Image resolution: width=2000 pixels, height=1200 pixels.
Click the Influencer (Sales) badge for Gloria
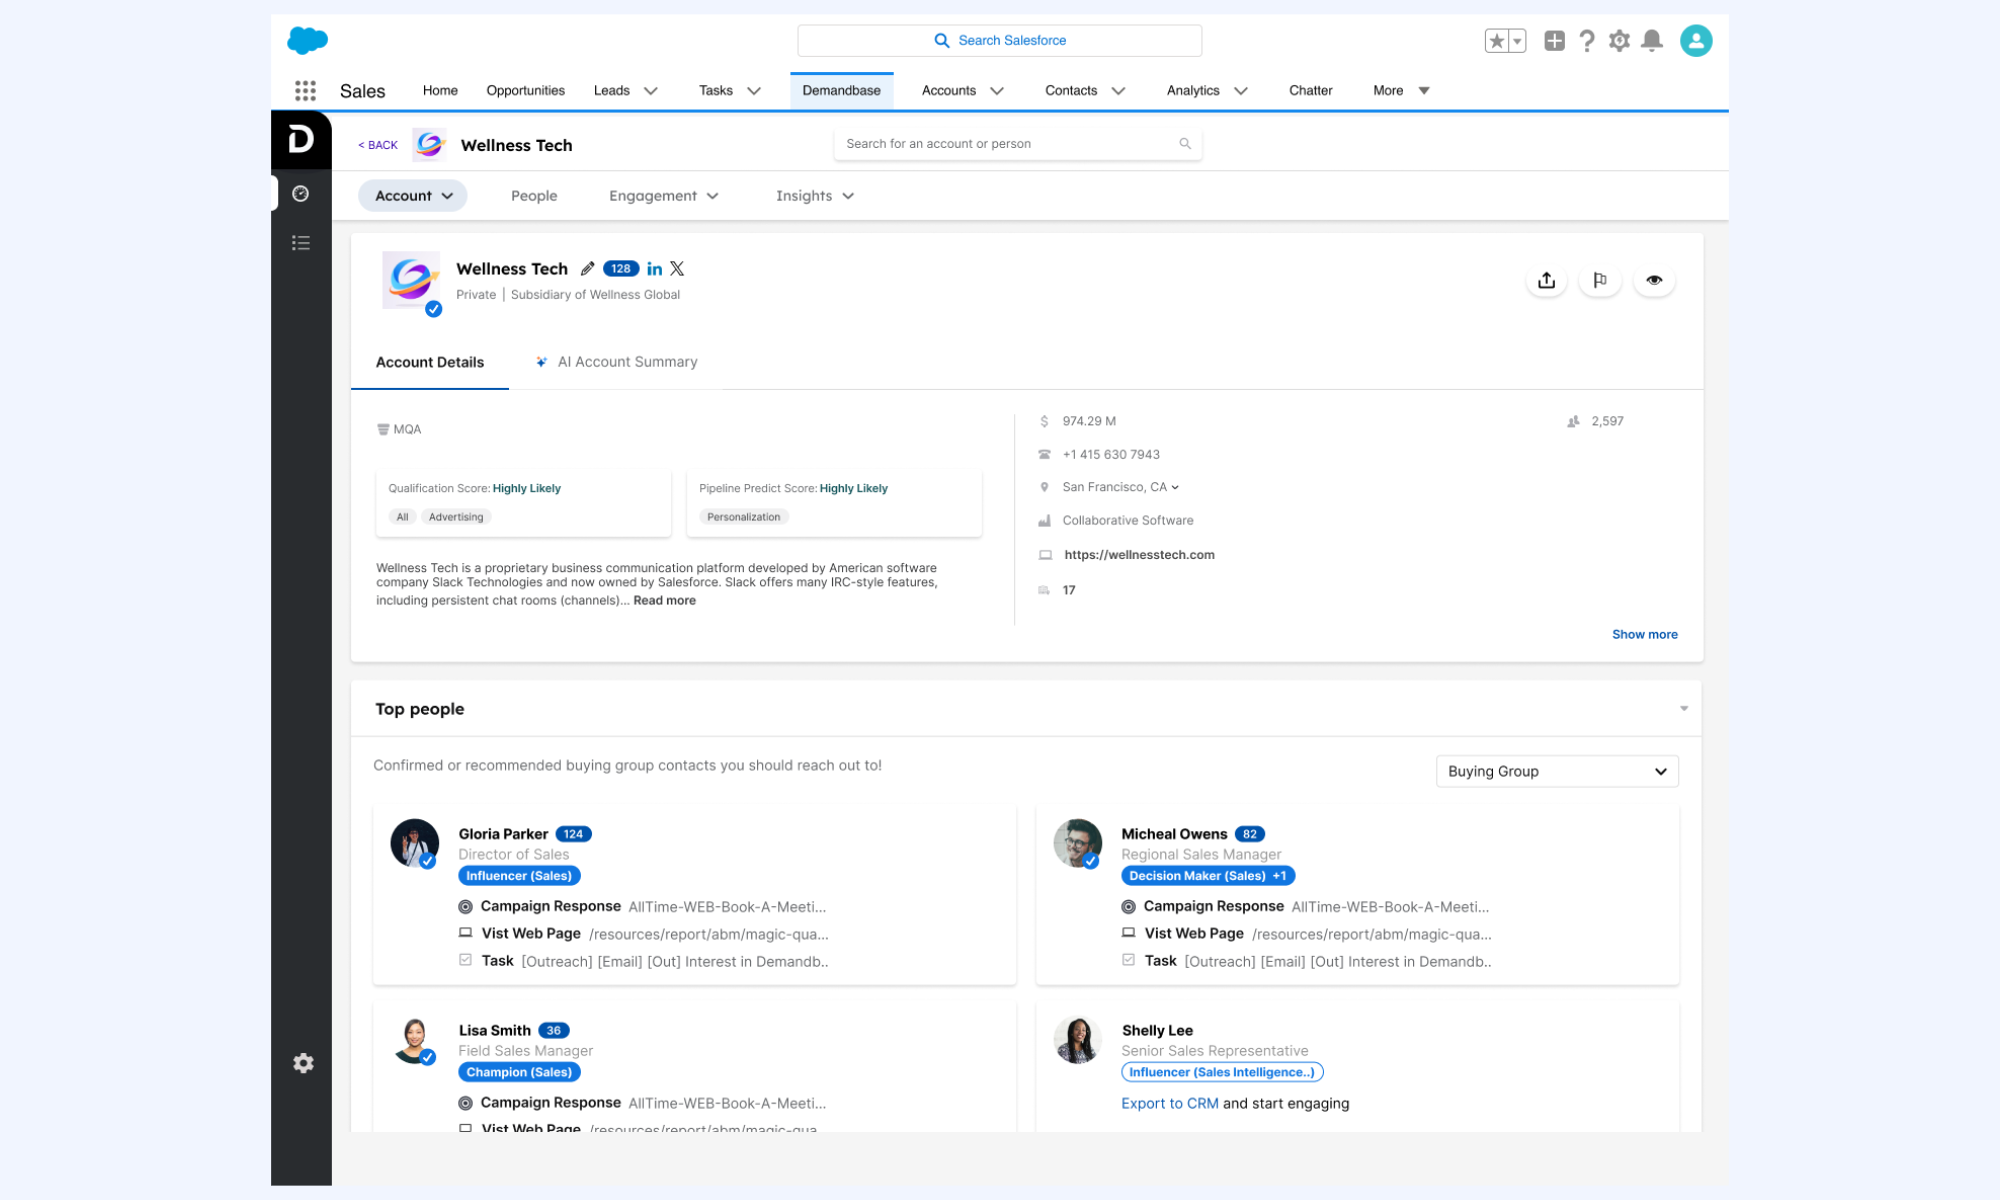click(519, 876)
